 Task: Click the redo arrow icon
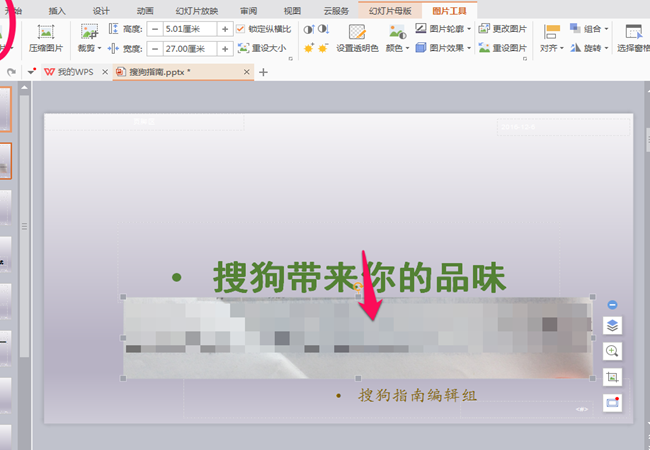(x=11, y=72)
